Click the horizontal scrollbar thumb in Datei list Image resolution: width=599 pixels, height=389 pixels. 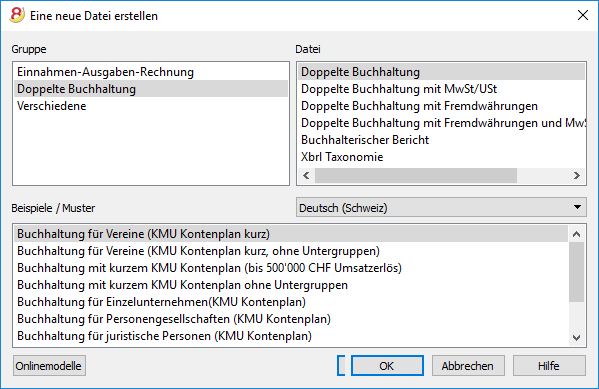click(x=416, y=176)
